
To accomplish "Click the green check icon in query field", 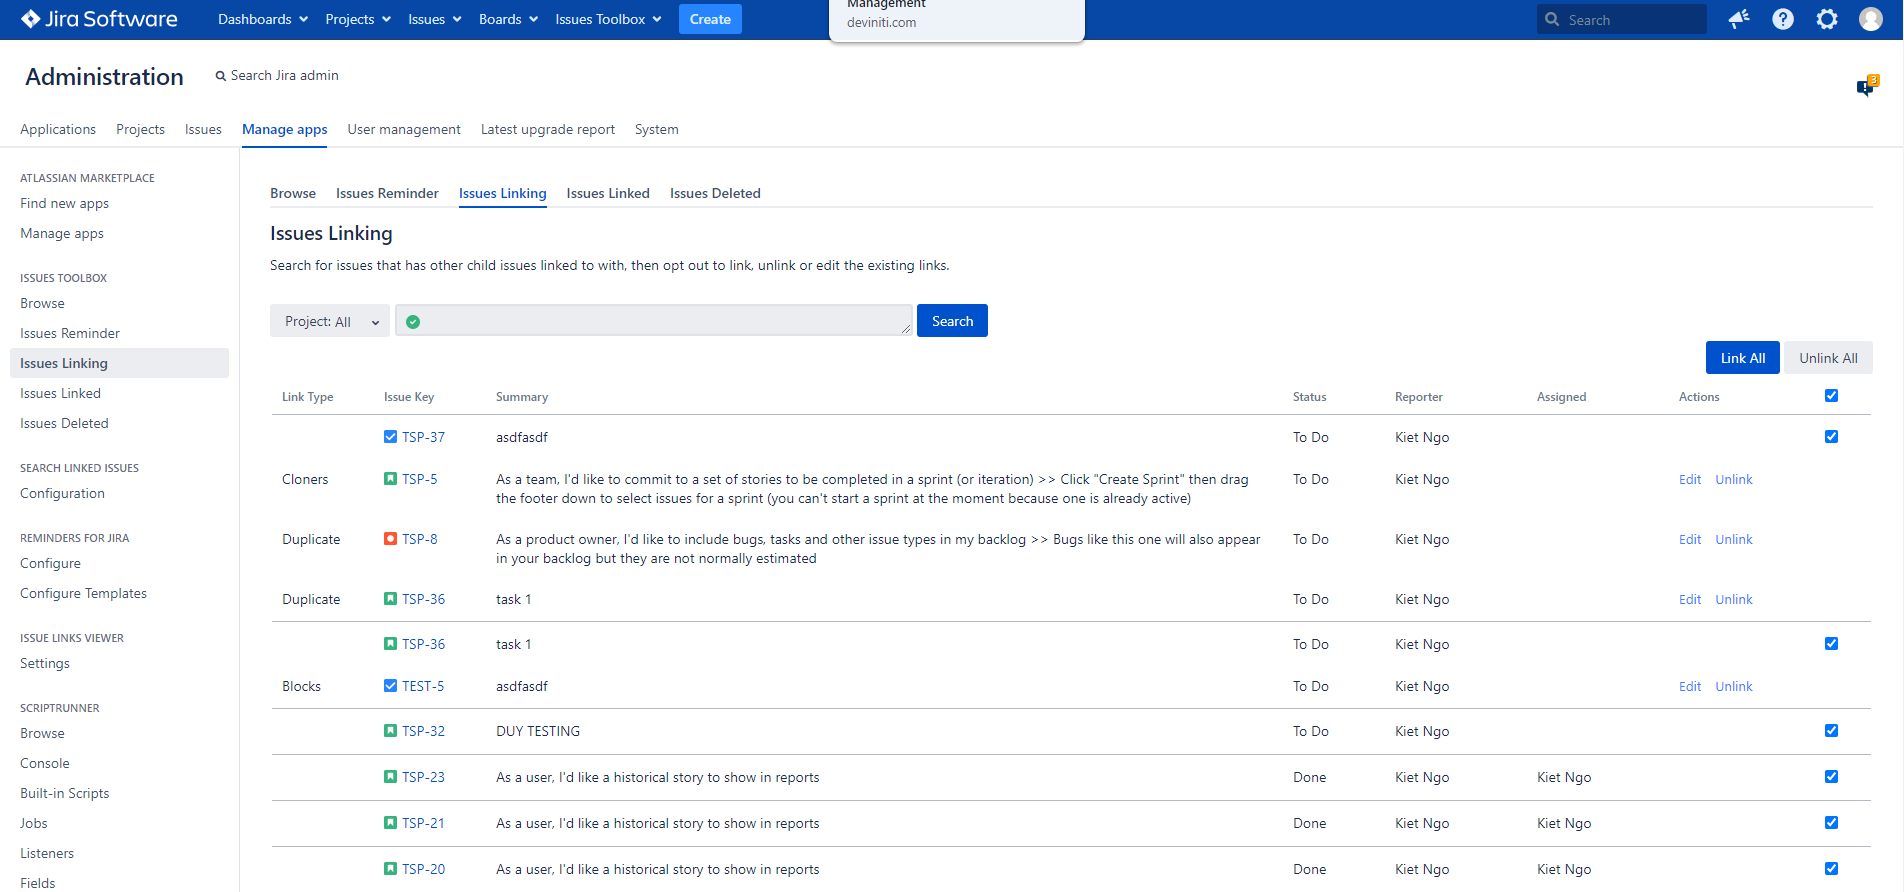I will pos(413,322).
